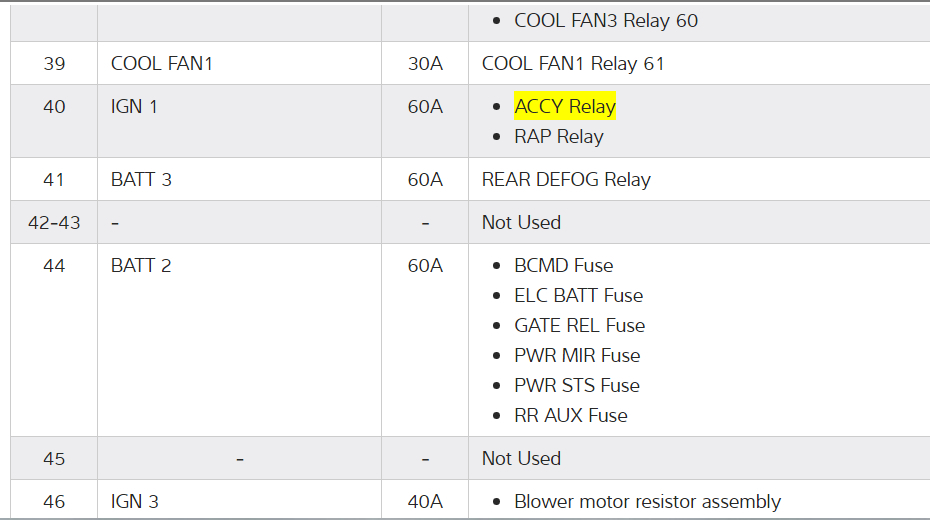Image resolution: width=930 pixels, height=520 pixels.
Task: Click the RAP Relay list item
Action: (559, 137)
